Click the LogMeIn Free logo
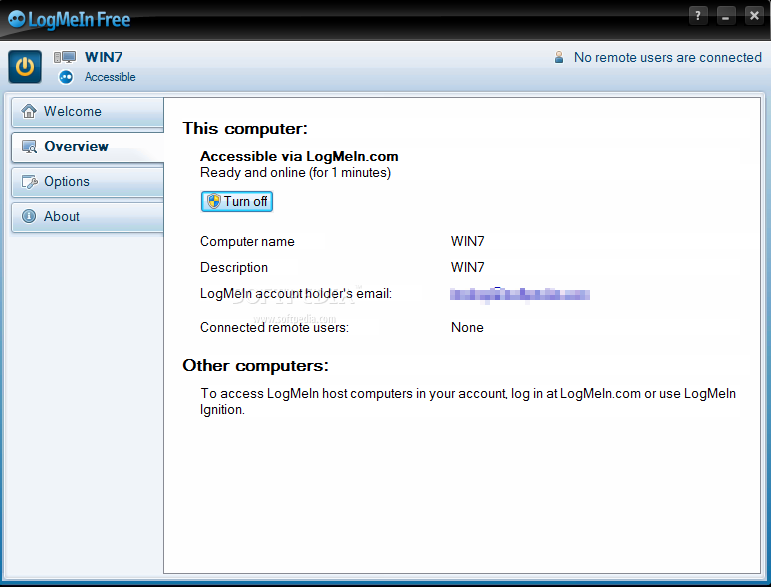 [x=69, y=20]
